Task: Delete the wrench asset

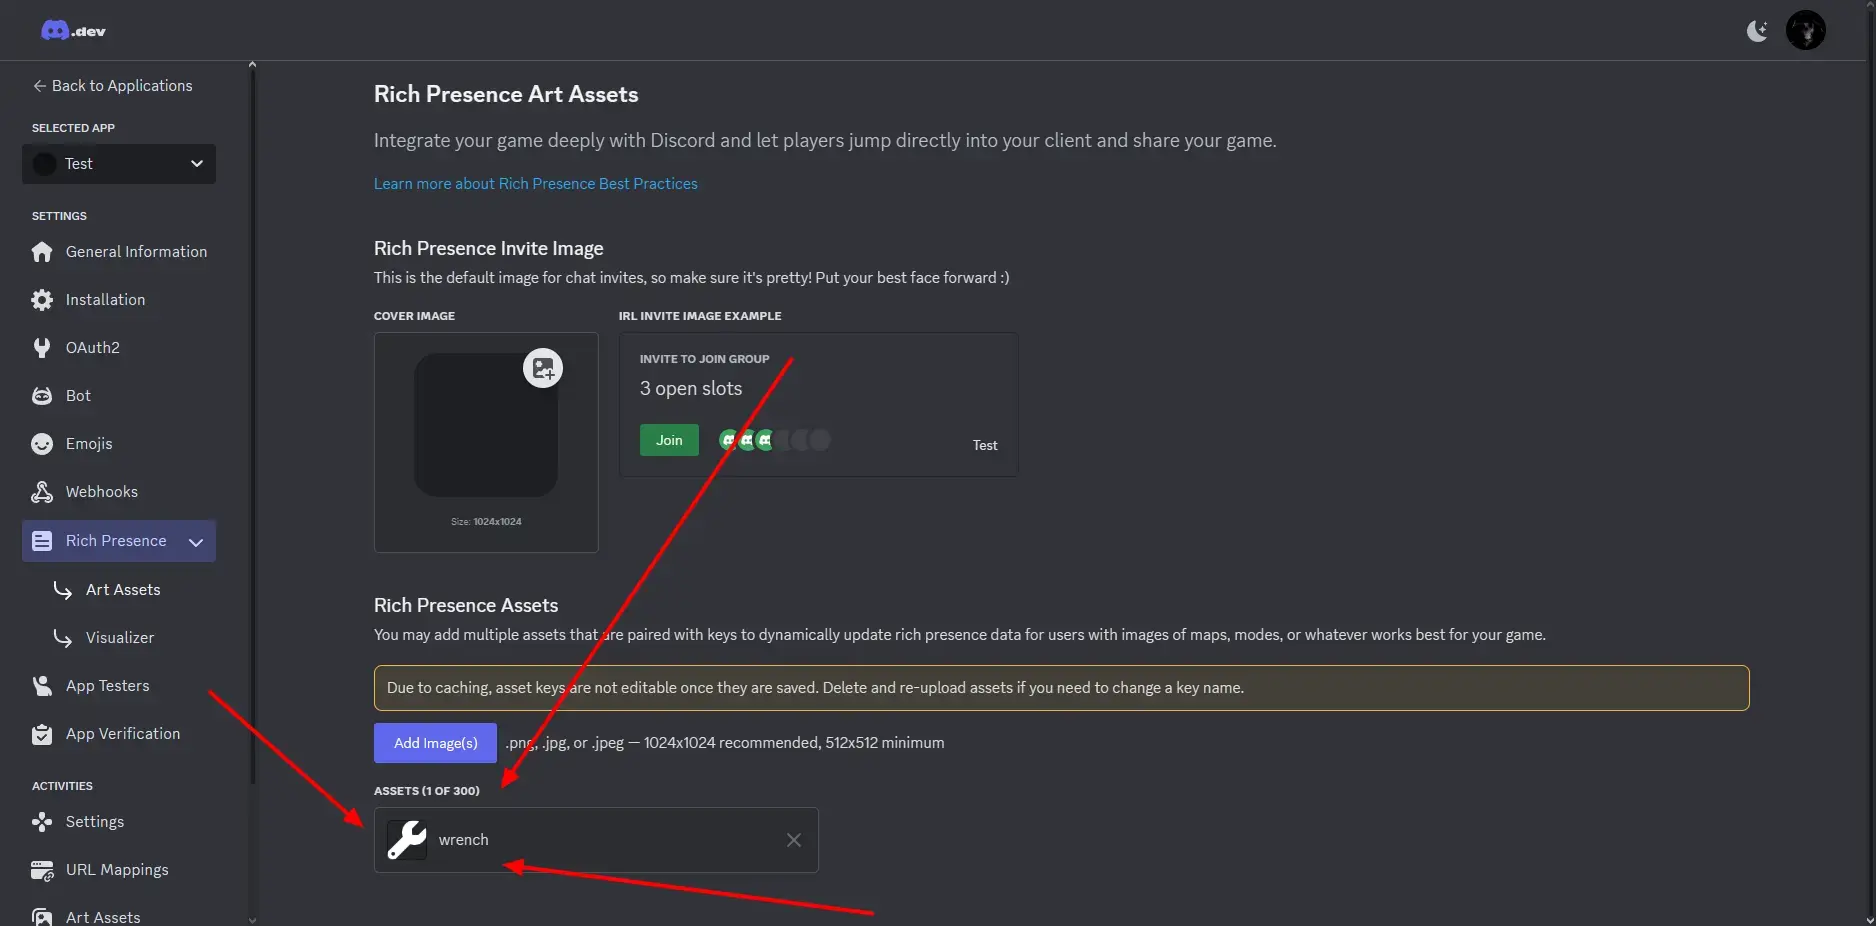Action: pyautogui.click(x=793, y=840)
